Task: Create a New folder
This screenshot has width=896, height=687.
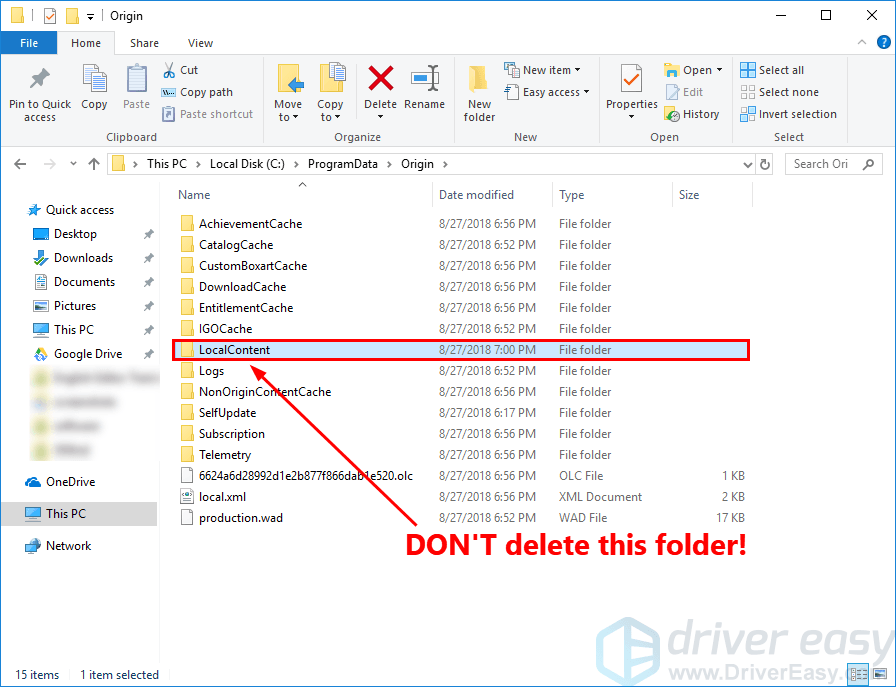Action: 479,93
